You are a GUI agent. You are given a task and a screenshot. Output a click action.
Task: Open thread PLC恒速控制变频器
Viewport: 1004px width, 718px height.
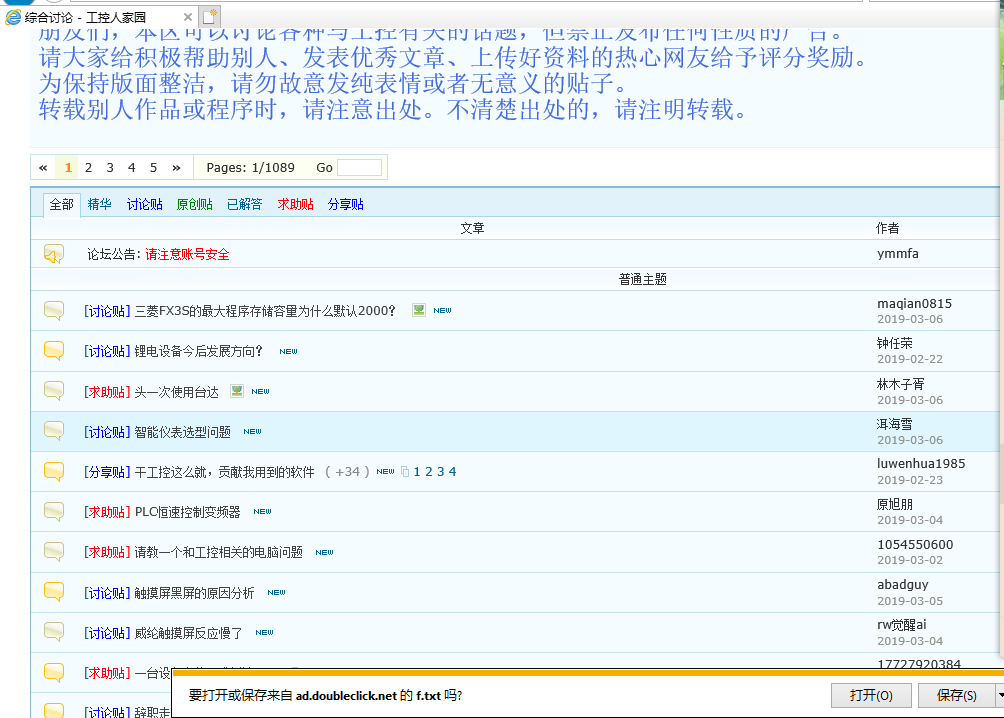(187, 512)
